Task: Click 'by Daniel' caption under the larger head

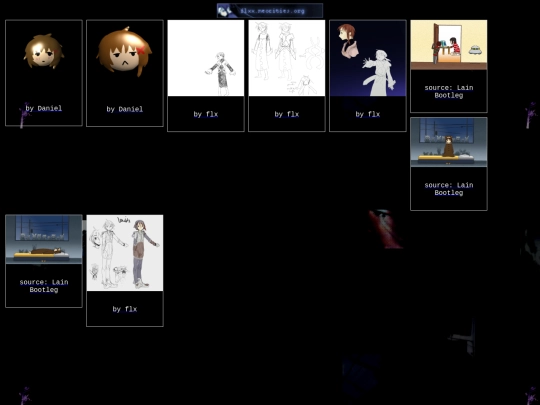Action: click(125, 109)
